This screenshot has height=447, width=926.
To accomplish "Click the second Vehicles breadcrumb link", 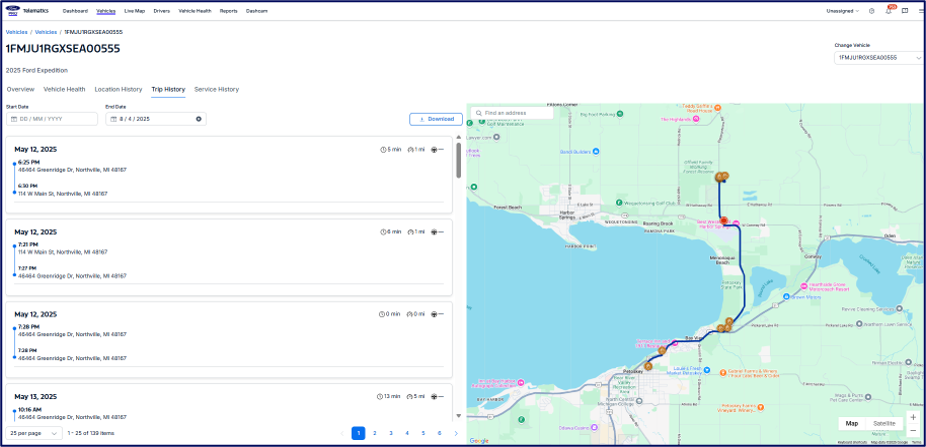I will coord(46,32).
